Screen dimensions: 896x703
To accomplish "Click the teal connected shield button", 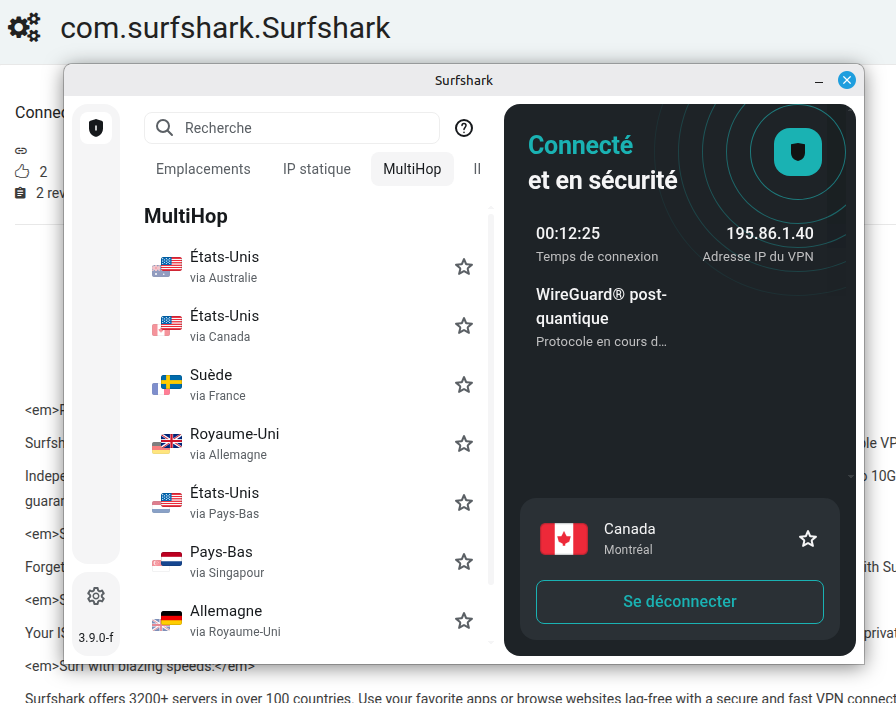I will coord(798,152).
